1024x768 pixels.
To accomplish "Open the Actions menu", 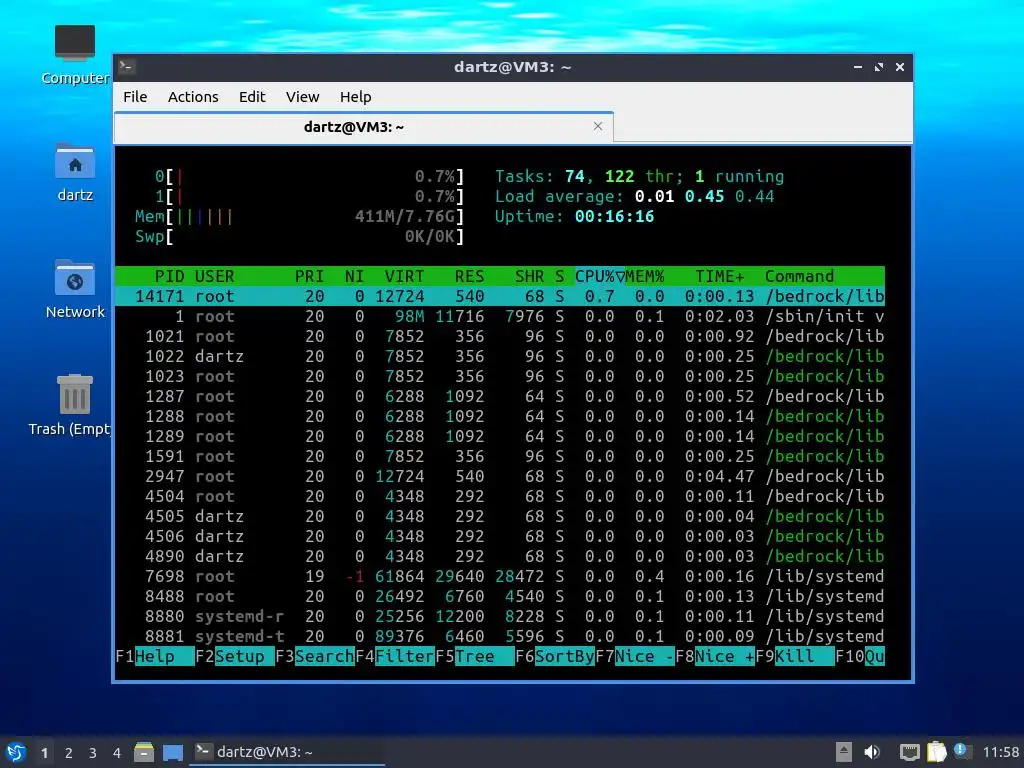I will tap(193, 97).
